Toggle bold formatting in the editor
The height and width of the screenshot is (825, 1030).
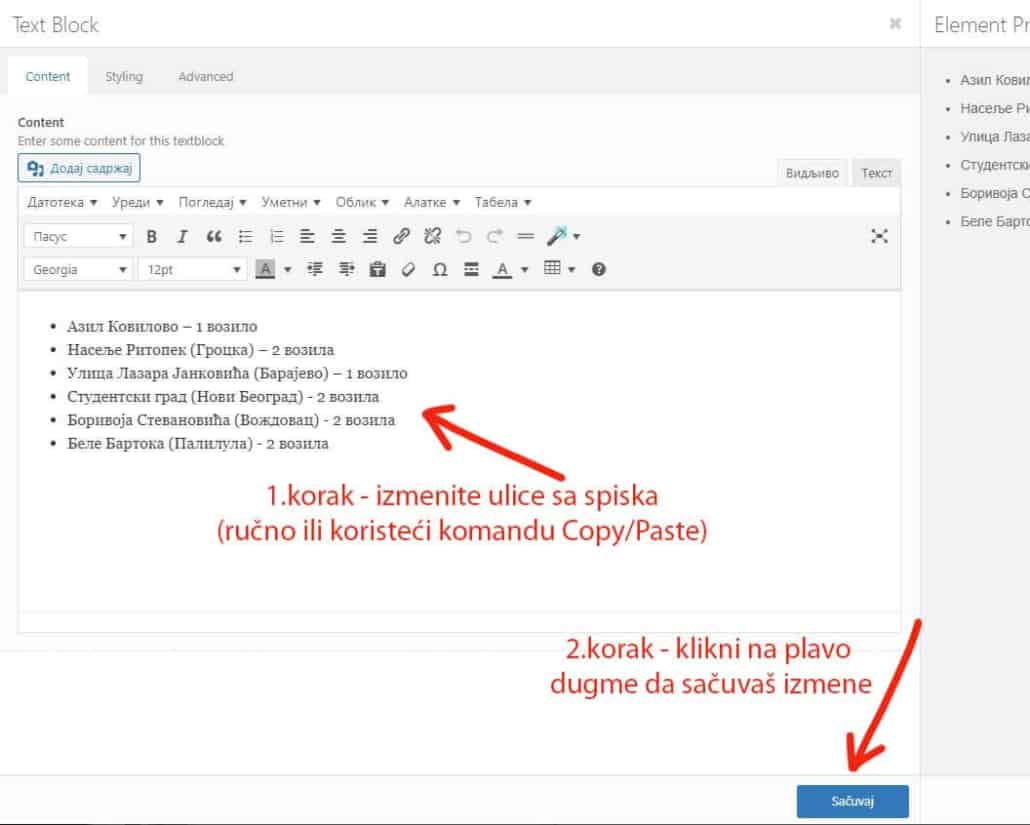[152, 237]
